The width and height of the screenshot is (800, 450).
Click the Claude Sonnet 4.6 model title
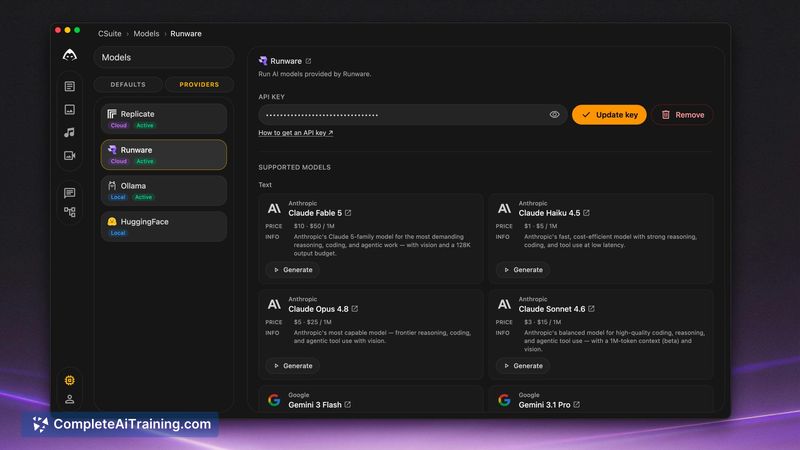552,309
